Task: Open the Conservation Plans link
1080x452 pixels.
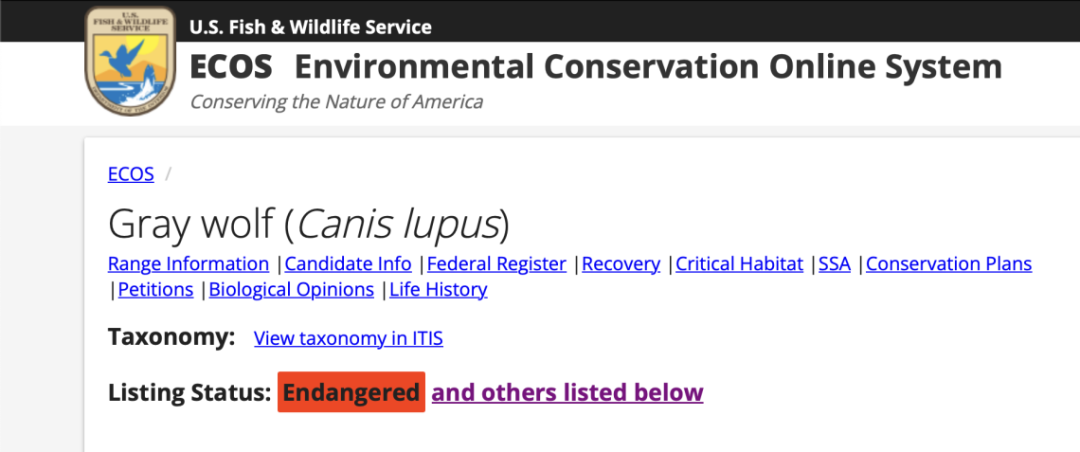Action: coord(949,264)
